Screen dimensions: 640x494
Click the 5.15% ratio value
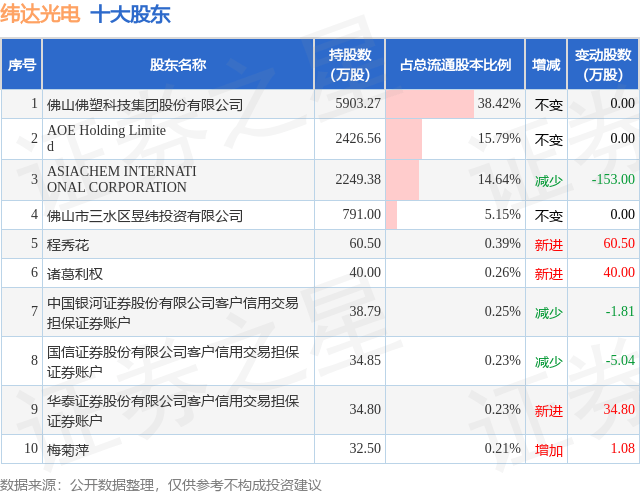click(x=502, y=214)
